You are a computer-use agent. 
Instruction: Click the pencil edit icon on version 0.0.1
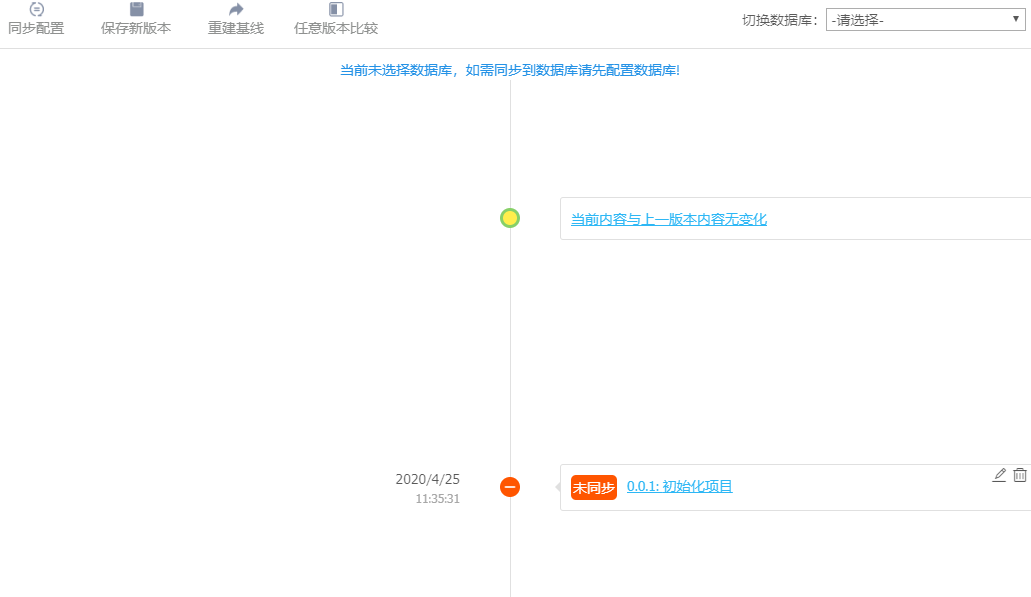[1000, 475]
